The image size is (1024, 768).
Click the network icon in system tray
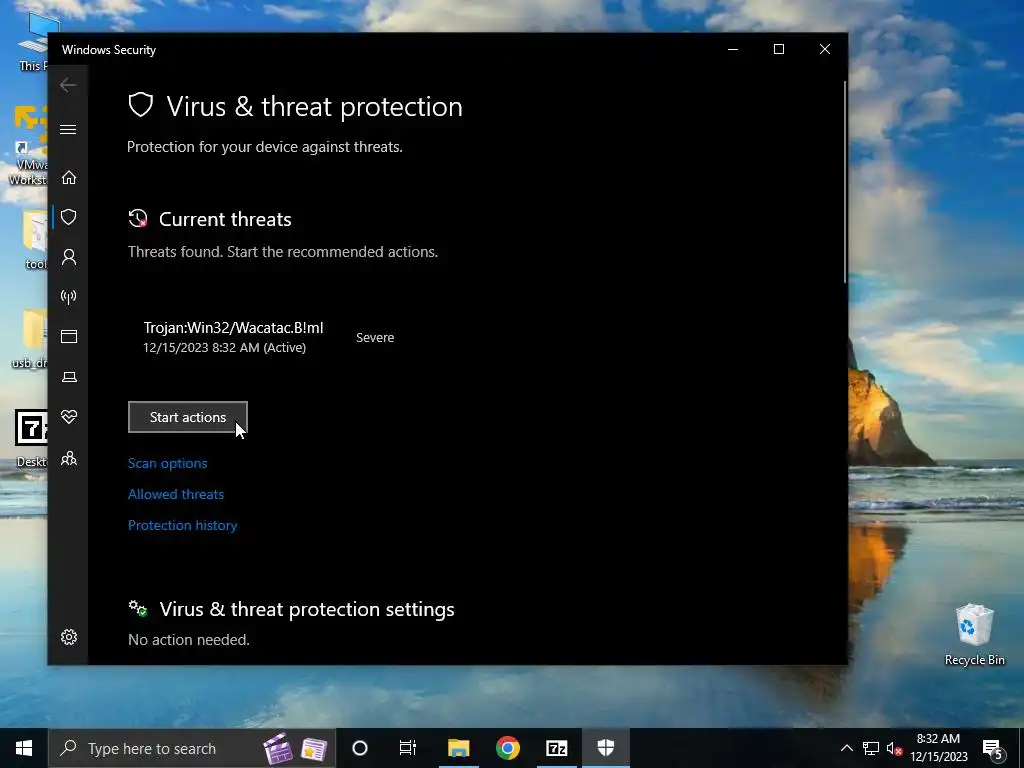(x=871, y=748)
